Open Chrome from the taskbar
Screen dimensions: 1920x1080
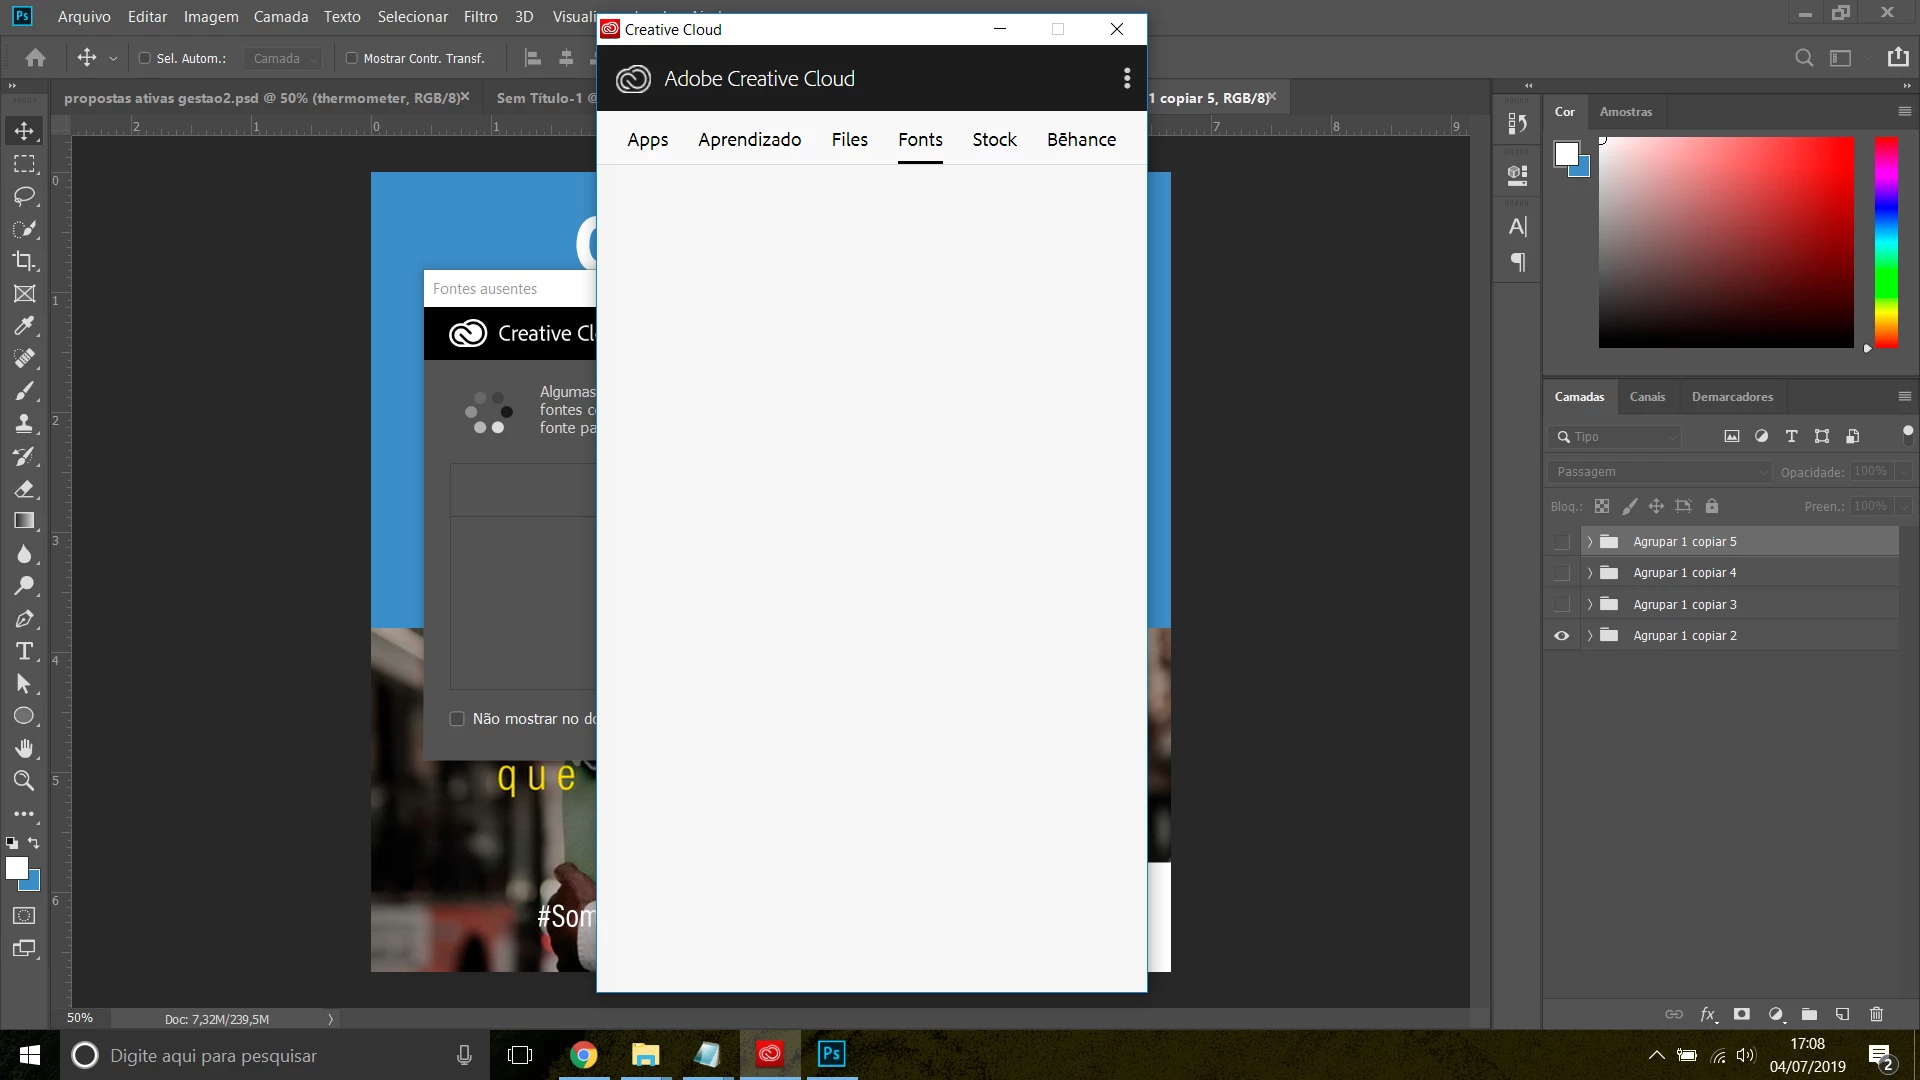tap(583, 1055)
